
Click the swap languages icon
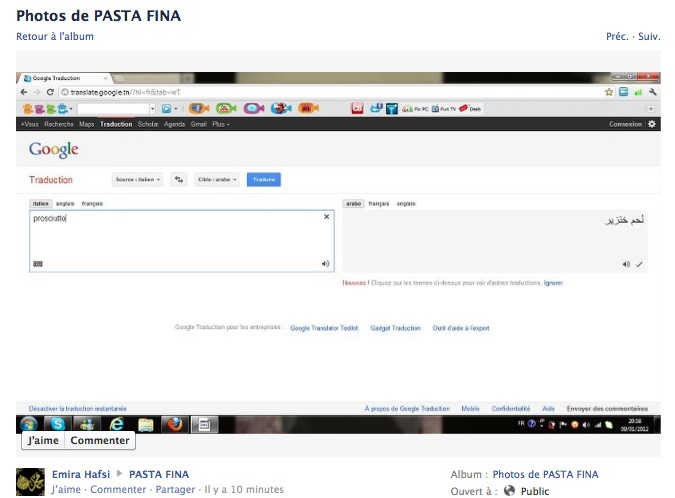click(179, 179)
